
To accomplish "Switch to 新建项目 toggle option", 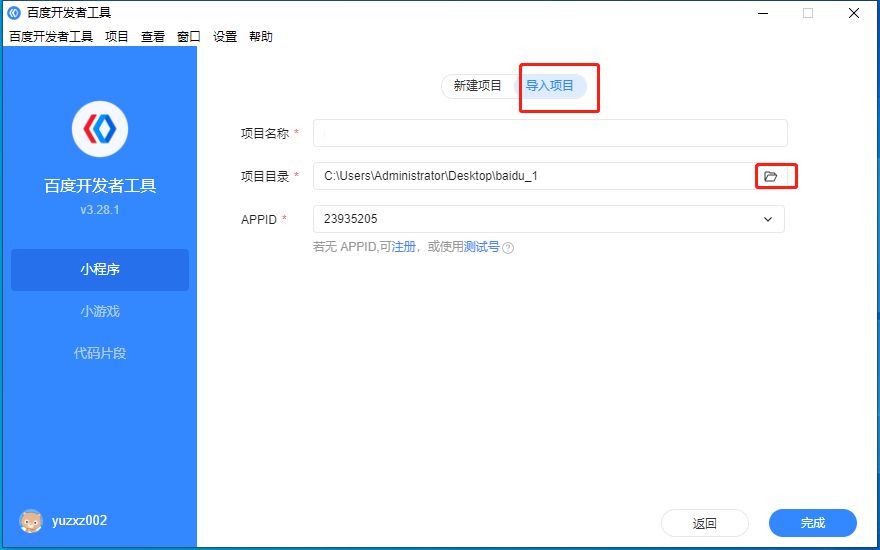I will pyautogui.click(x=478, y=86).
